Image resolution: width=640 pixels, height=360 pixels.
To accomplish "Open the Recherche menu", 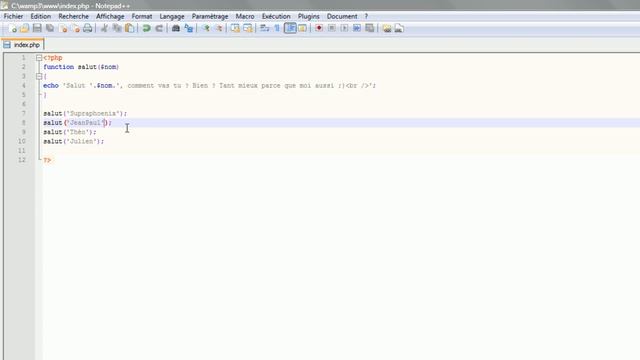I will [73, 16].
